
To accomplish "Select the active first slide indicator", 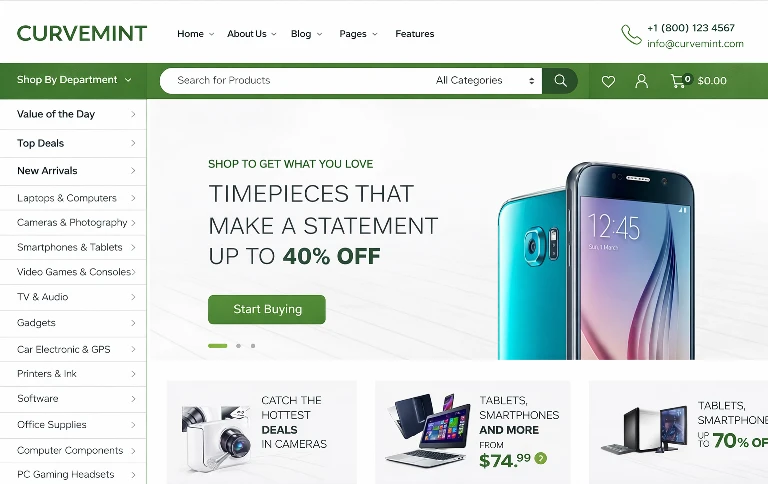I will tap(217, 346).
